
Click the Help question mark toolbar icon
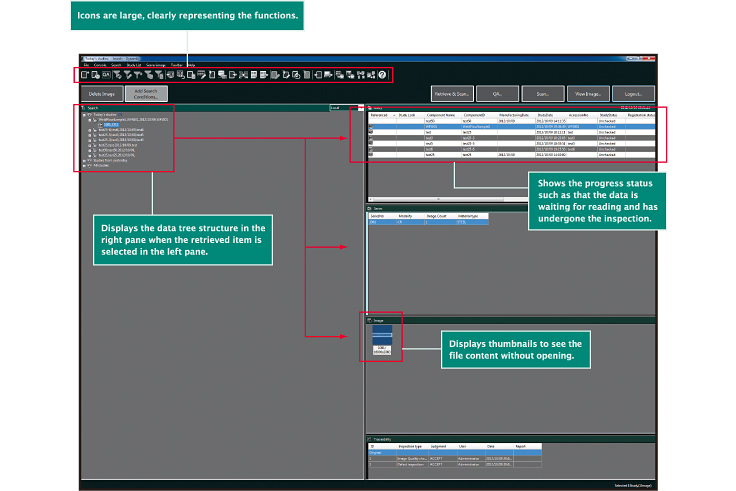382,75
